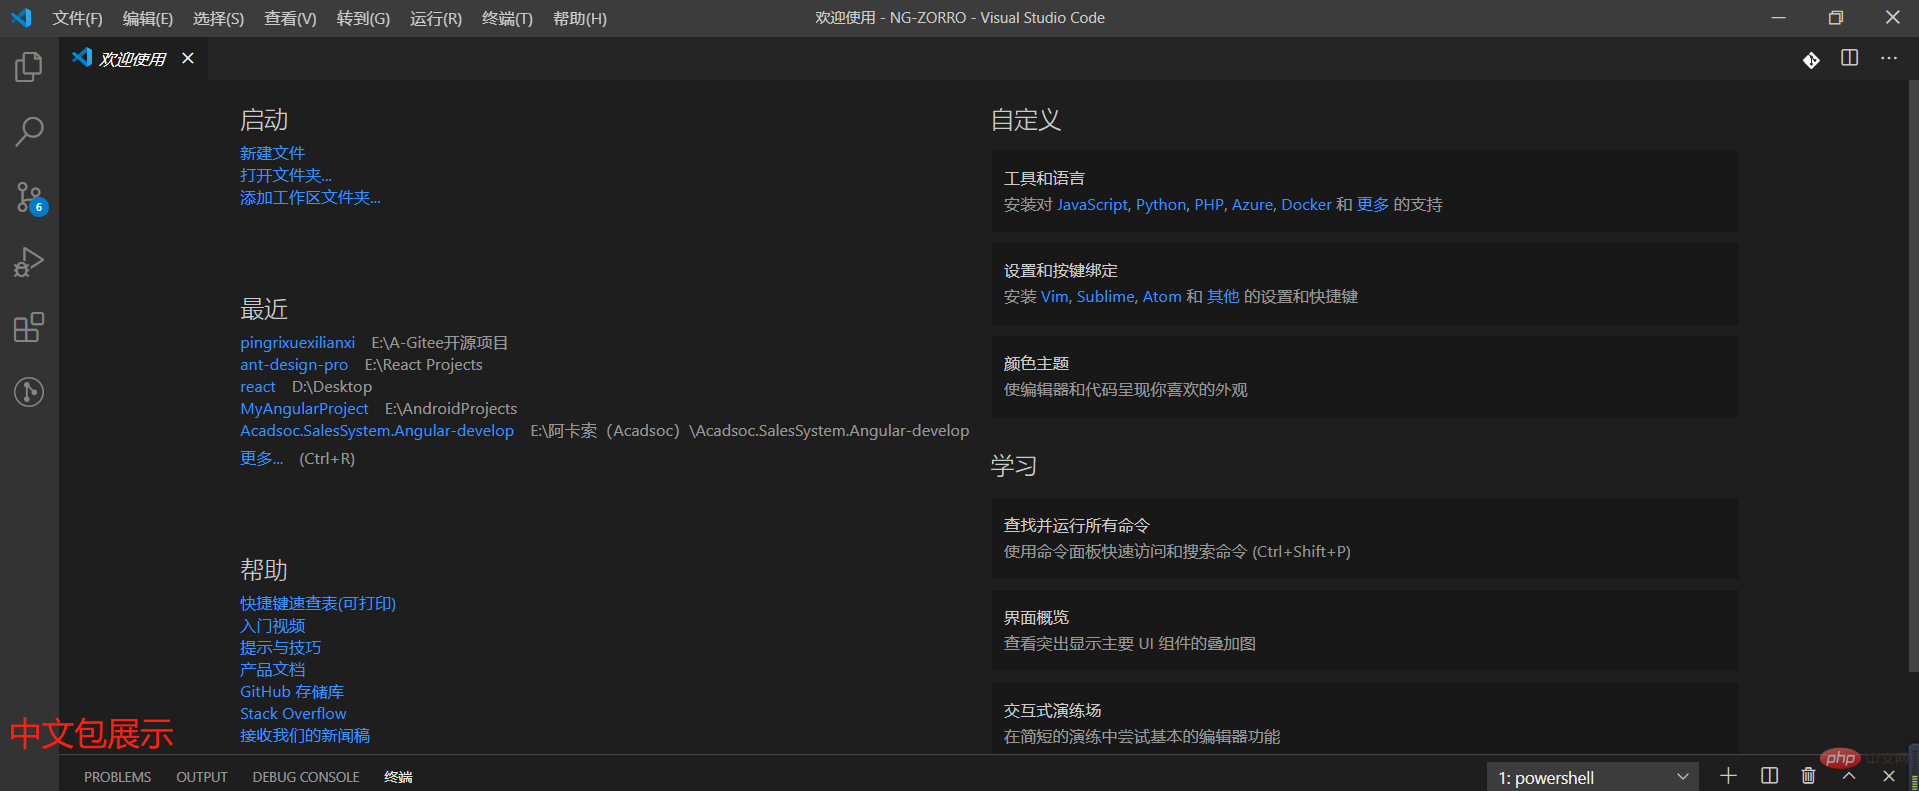Open the editor more actions ellipsis
Image resolution: width=1919 pixels, height=791 pixels.
1888,59
